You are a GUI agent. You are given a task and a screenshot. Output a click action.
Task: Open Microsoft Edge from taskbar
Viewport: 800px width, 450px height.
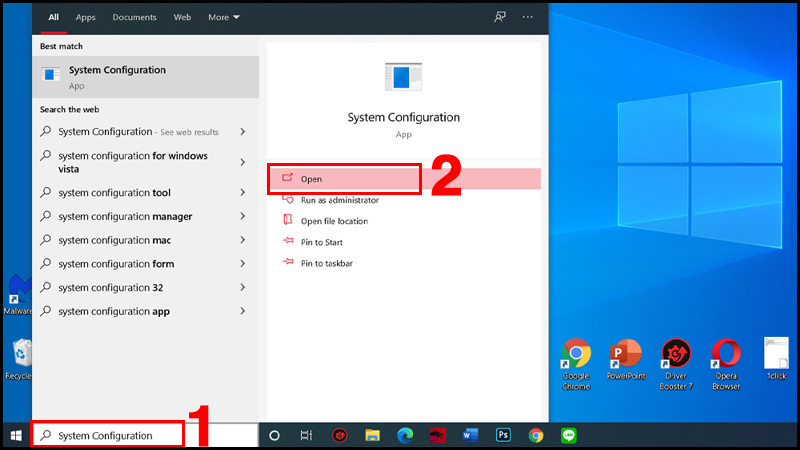[405, 435]
